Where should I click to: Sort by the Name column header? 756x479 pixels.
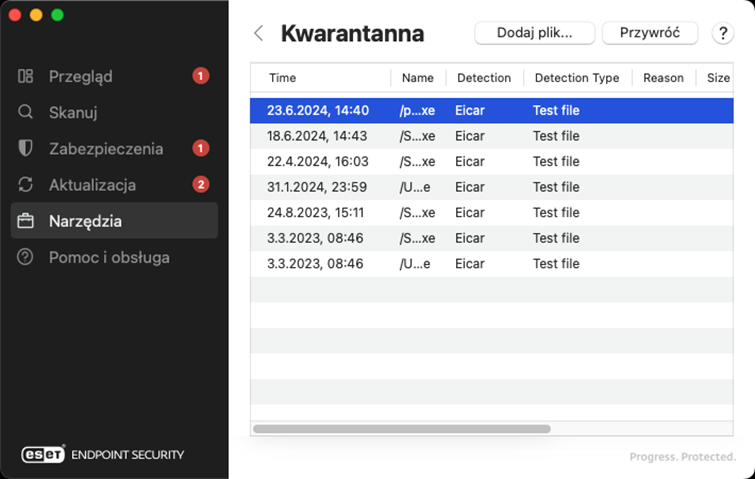[x=417, y=78]
